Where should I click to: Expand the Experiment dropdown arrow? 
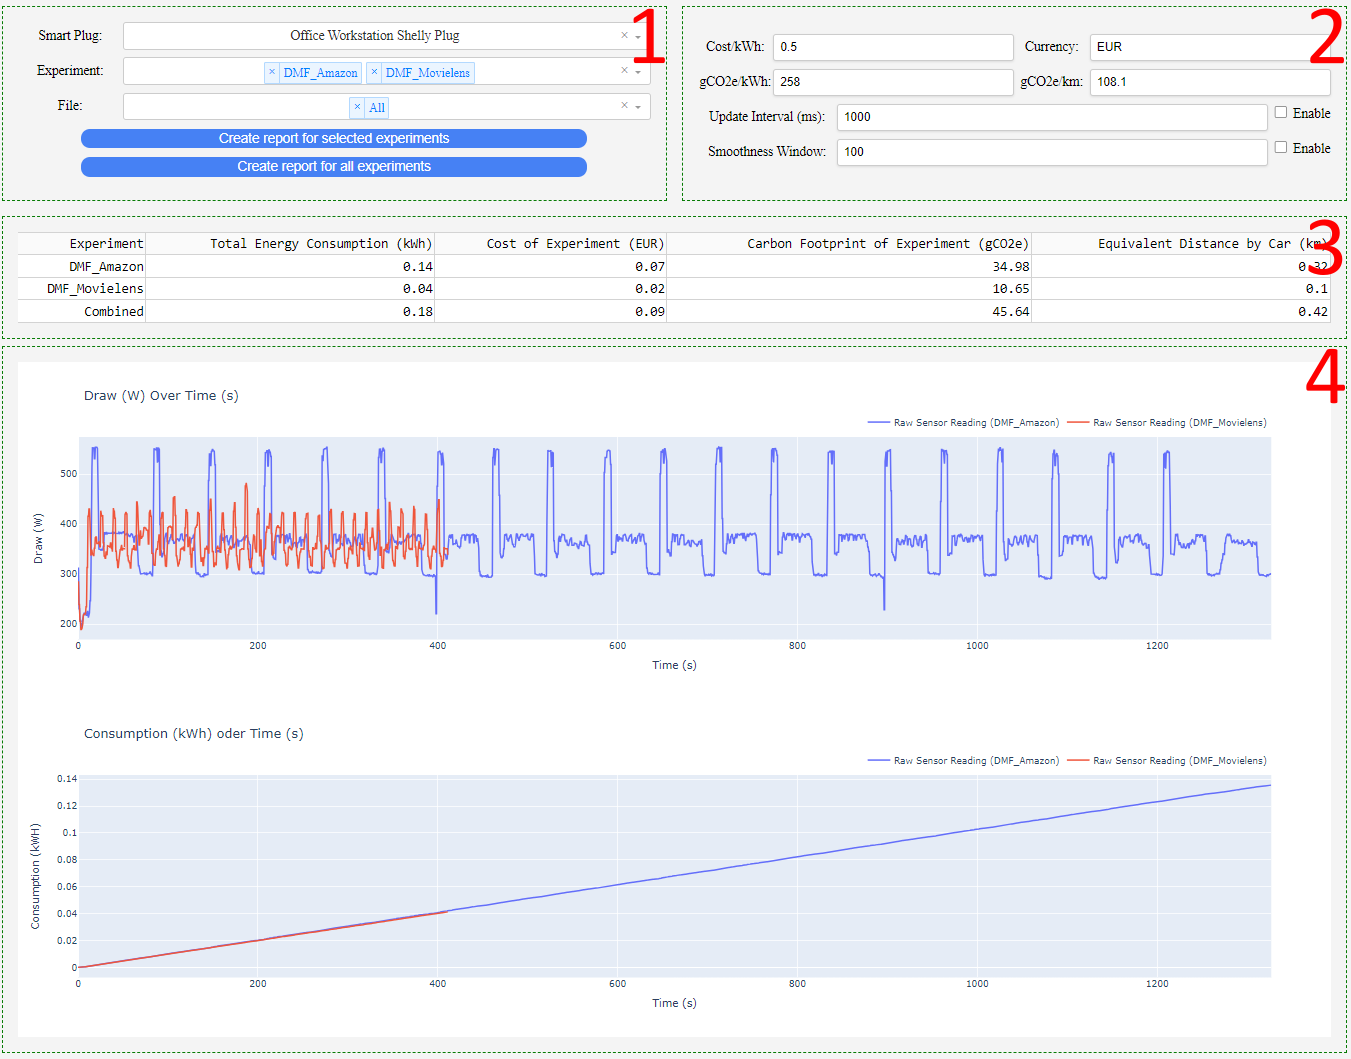point(638,72)
